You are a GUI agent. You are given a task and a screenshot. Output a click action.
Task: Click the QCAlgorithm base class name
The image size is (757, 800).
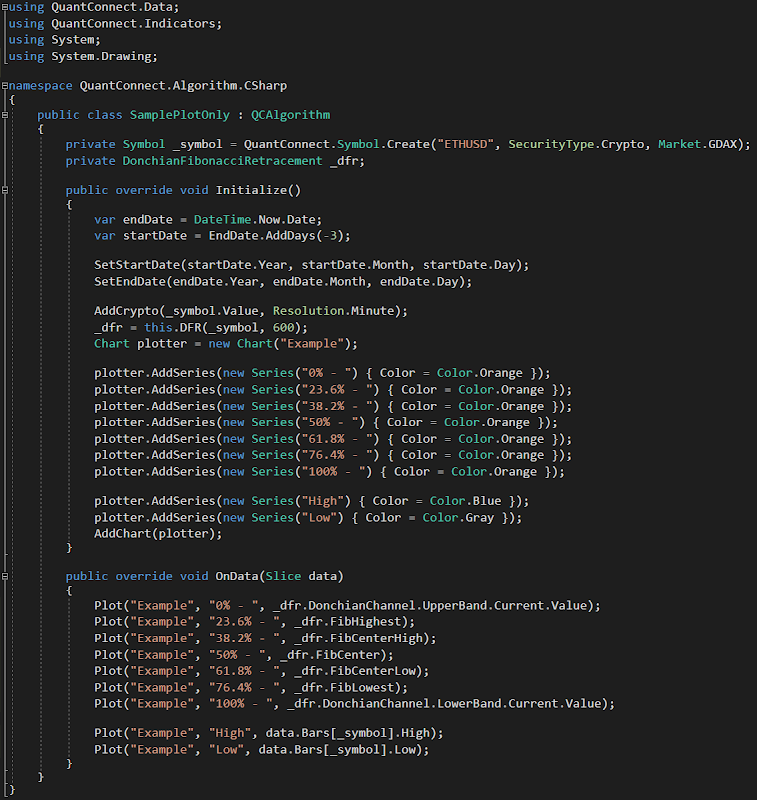click(290, 115)
